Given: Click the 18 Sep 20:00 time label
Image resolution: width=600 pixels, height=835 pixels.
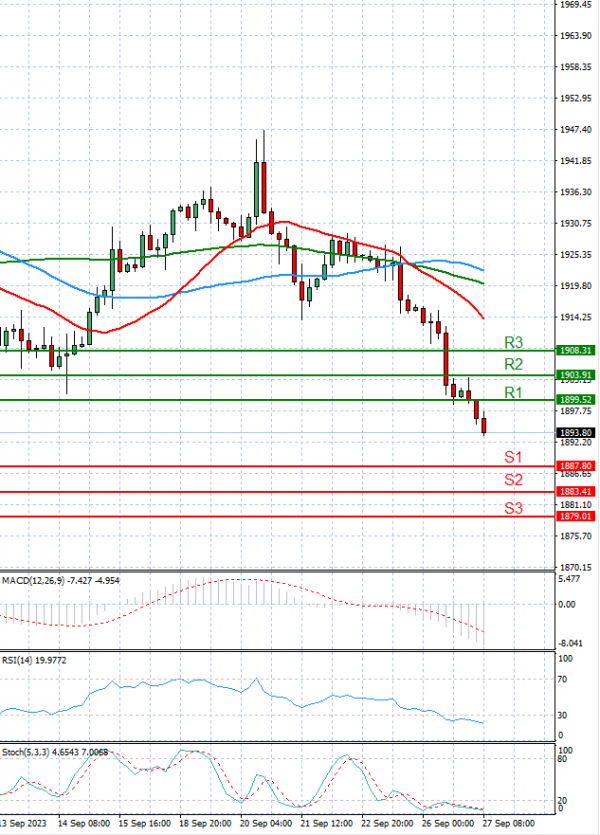Looking at the screenshot, I should click(205, 823).
